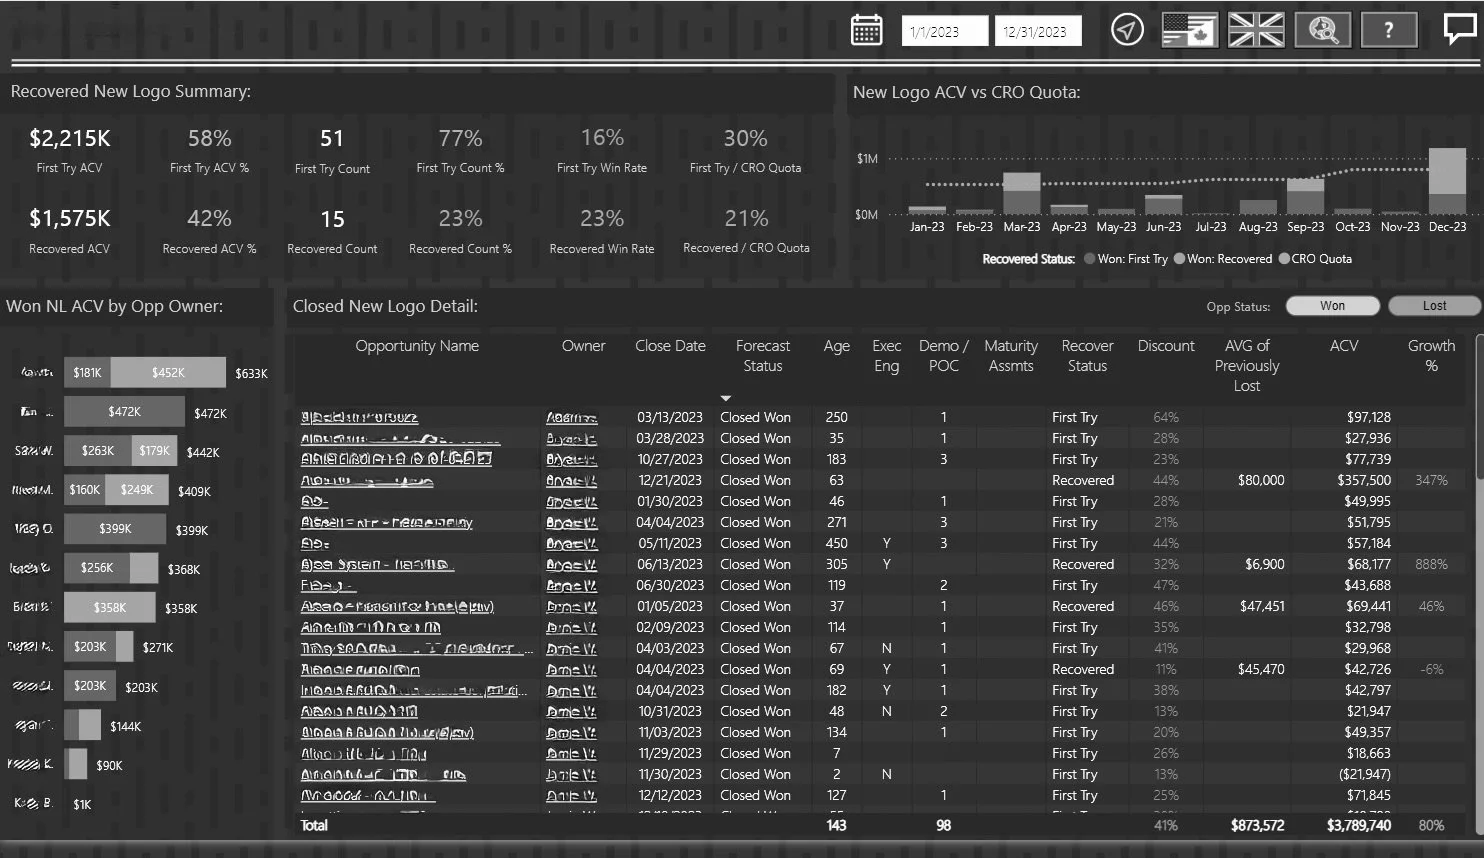Sort by the Growth % column header
Screen dimensions: 1484x858
(x=1431, y=356)
